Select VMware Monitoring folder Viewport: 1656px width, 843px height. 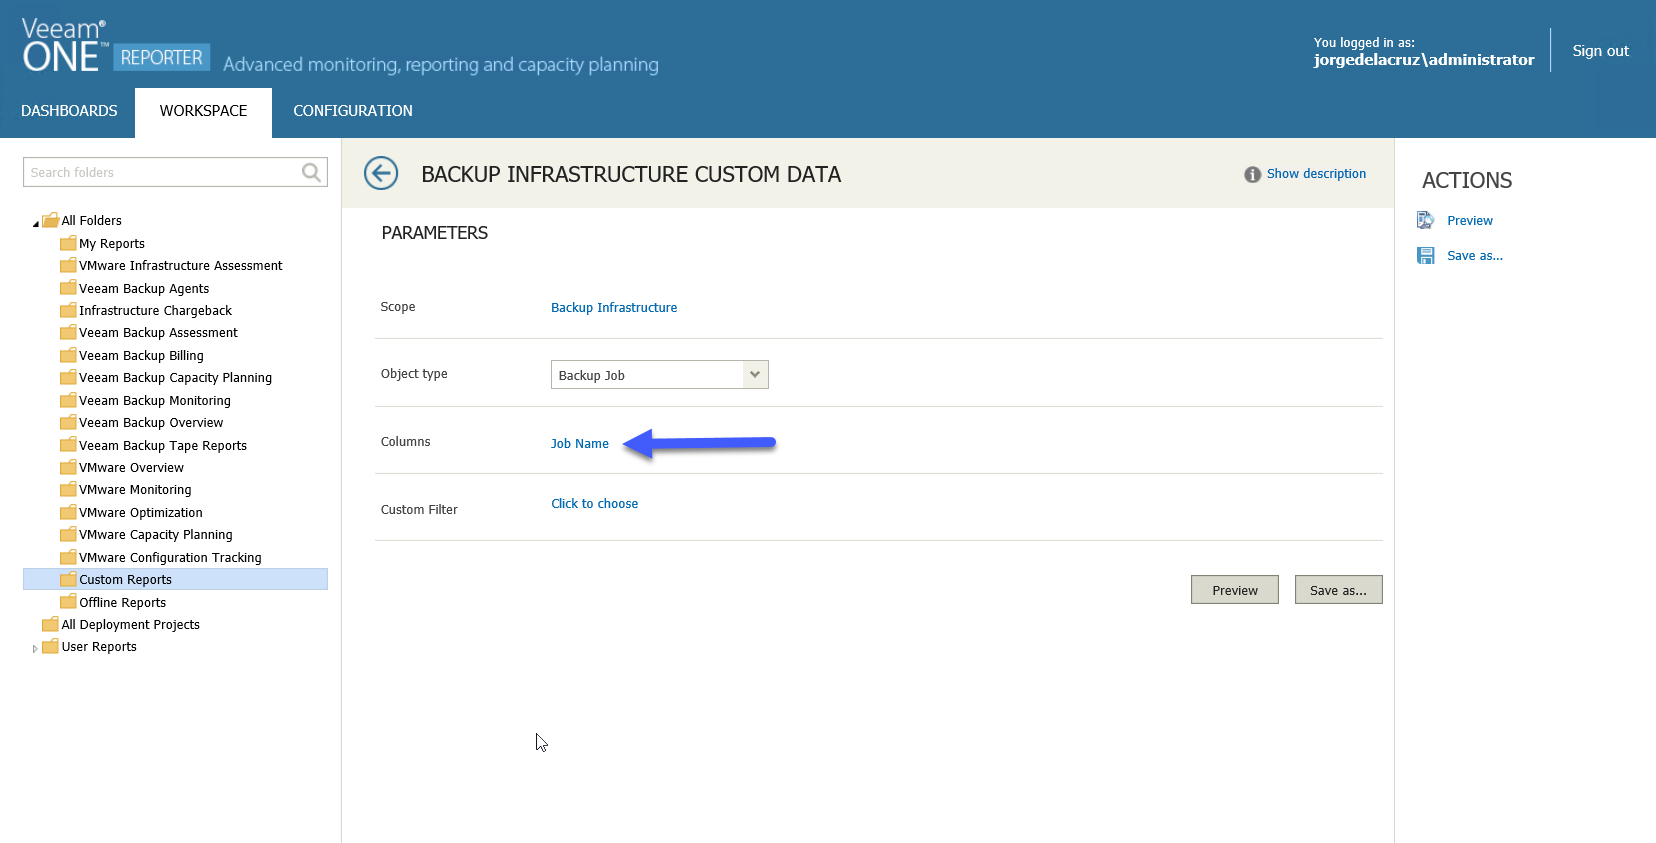tap(135, 490)
